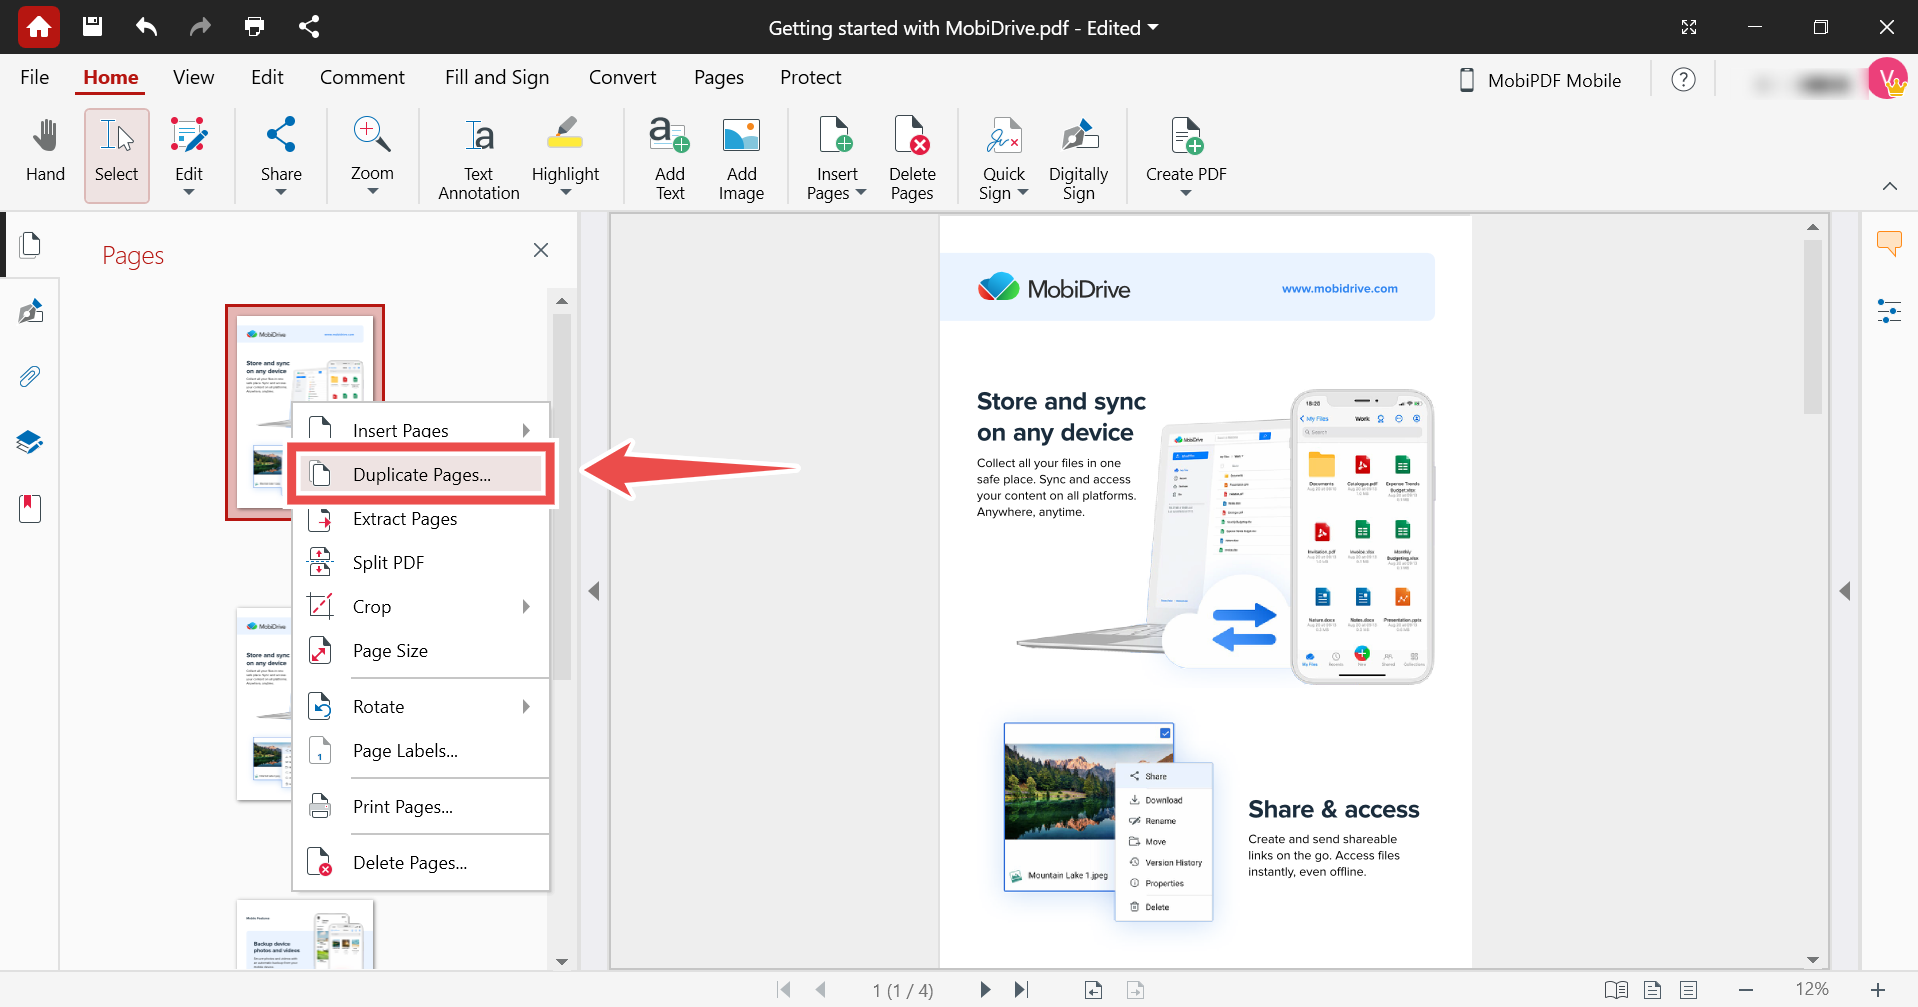Viewport: 1918px width, 1007px height.
Task: Click Add Image in the ribbon
Action: [741, 158]
